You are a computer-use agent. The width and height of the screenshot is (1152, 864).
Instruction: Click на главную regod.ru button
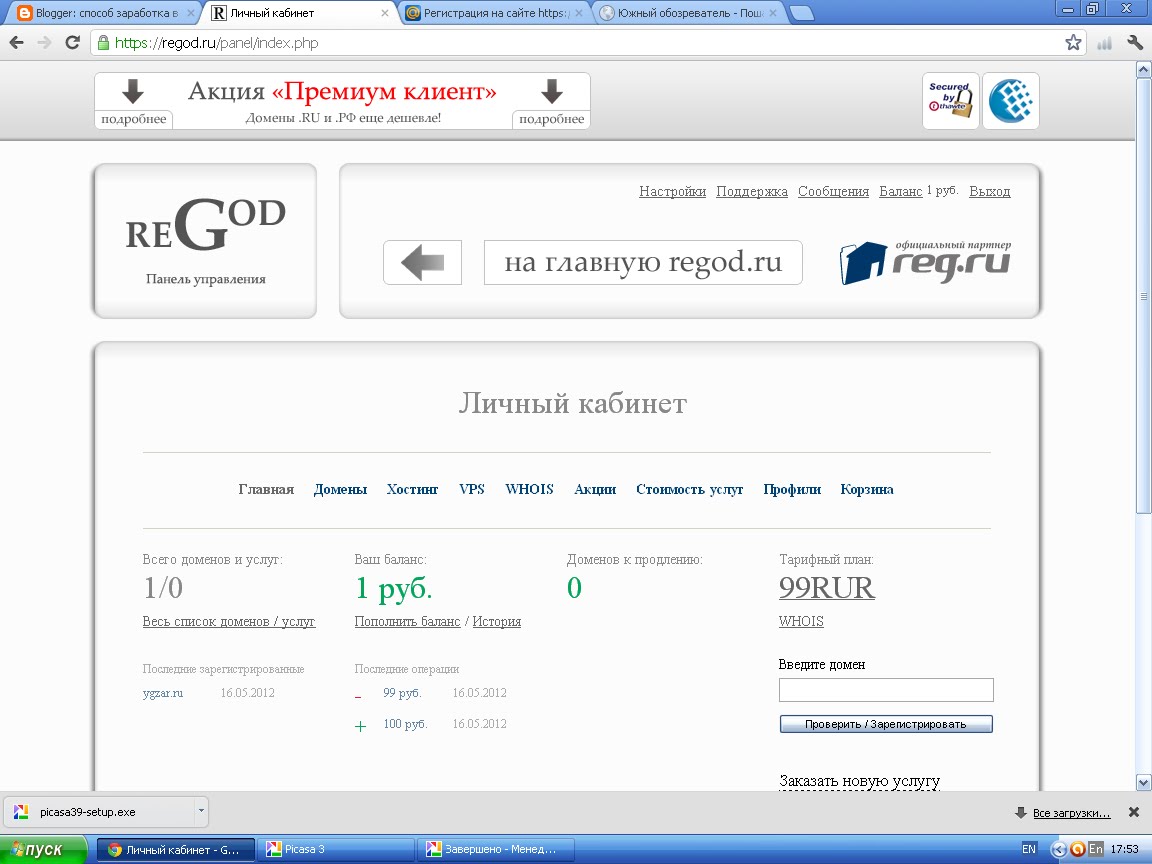[x=643, y=262]
